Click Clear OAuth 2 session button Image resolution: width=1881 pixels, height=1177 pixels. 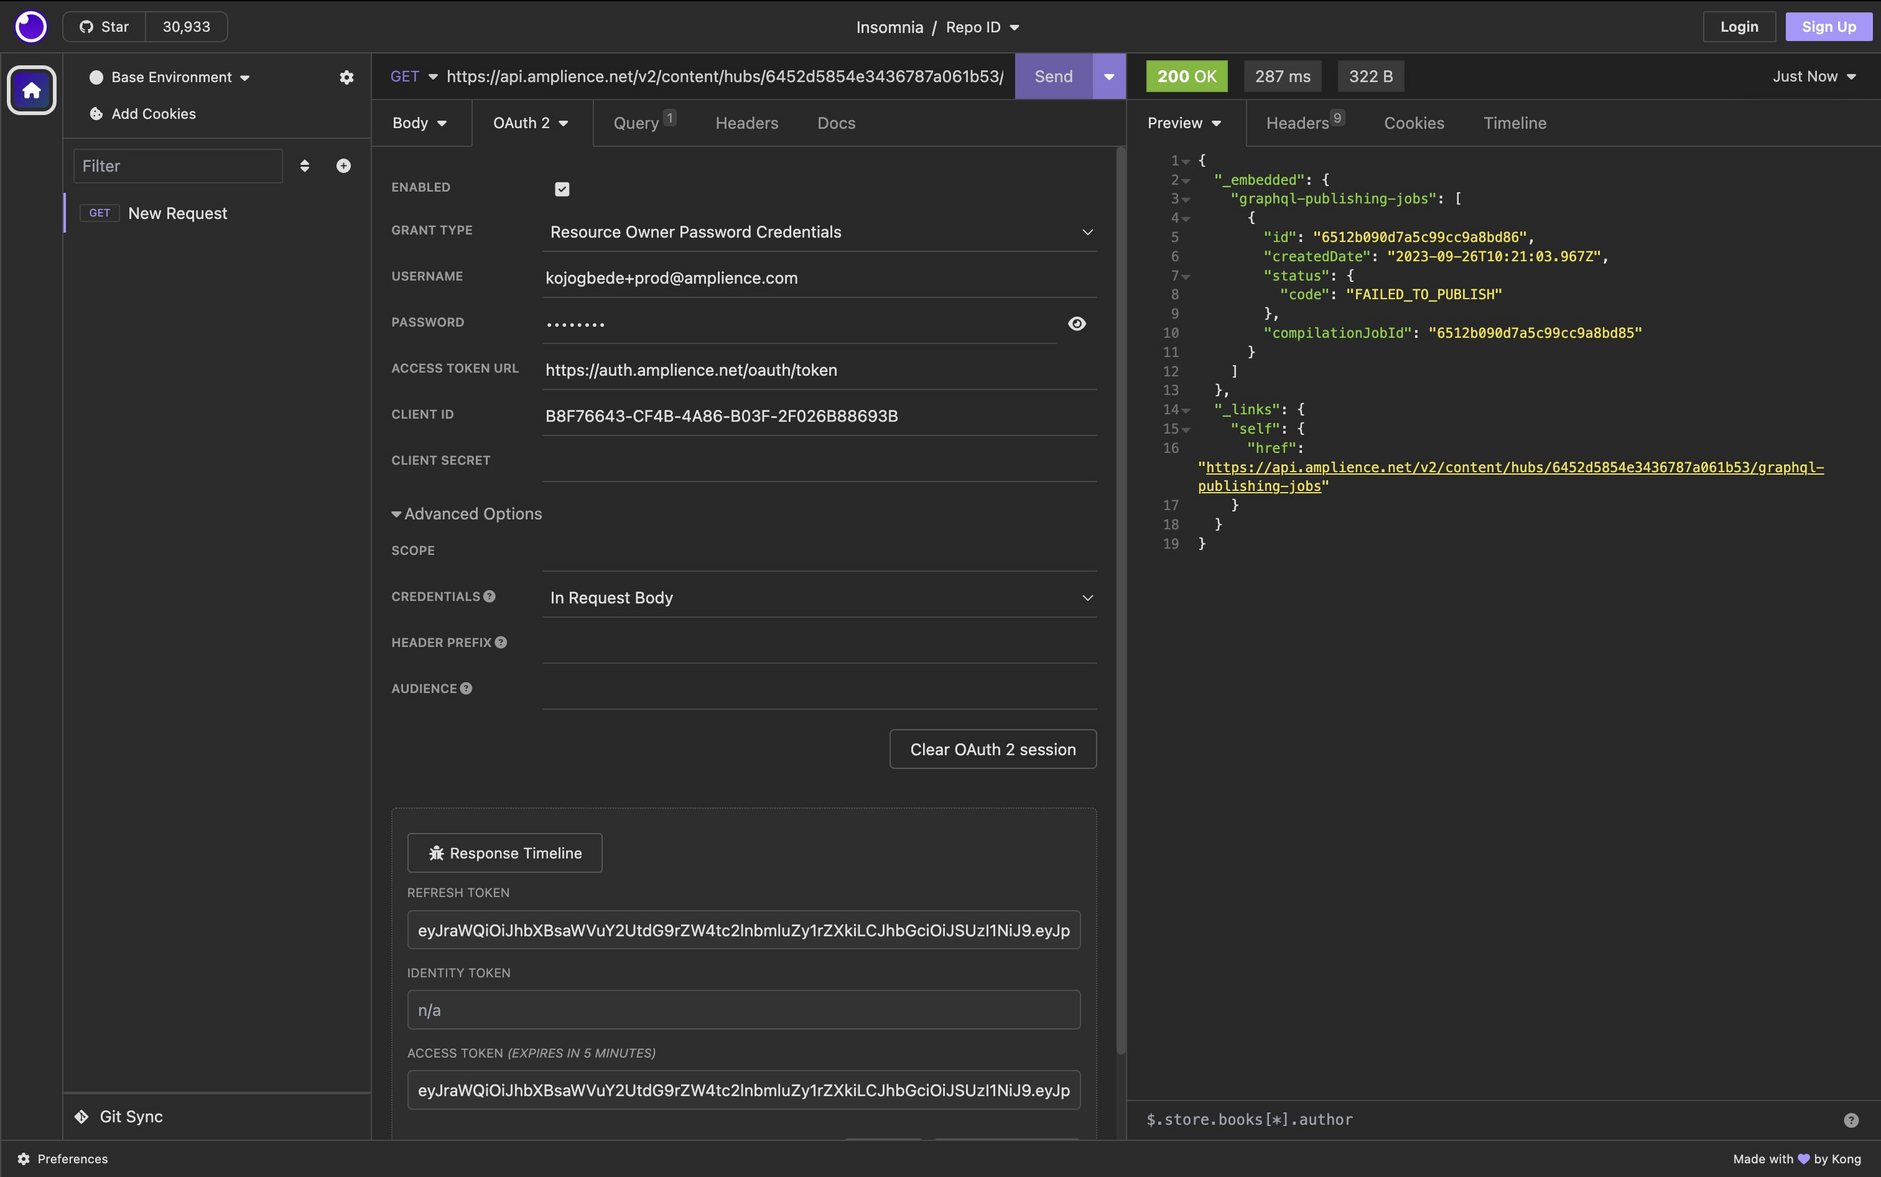click(x=993, y=750)
